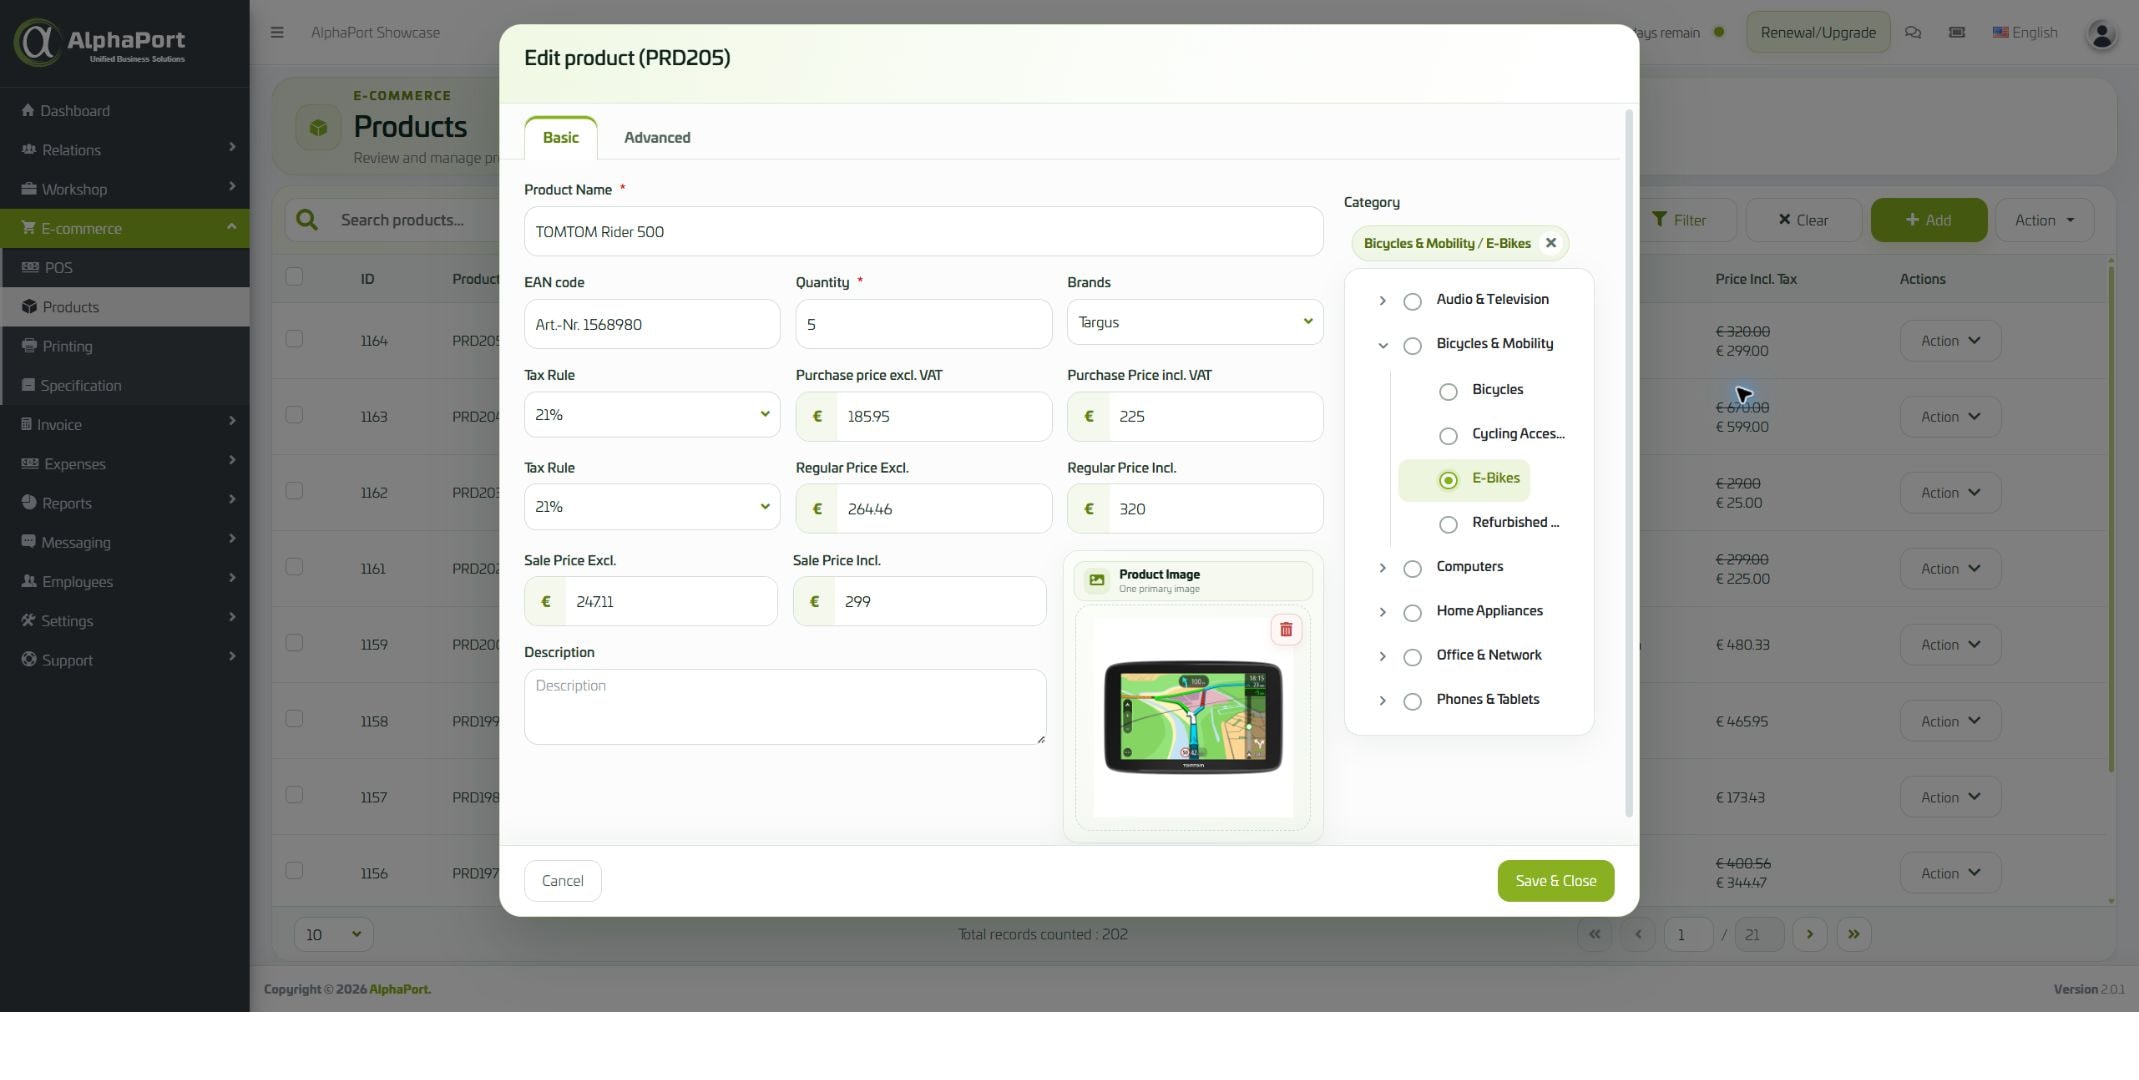Delete the product image with trash icon

(1286, 630)
